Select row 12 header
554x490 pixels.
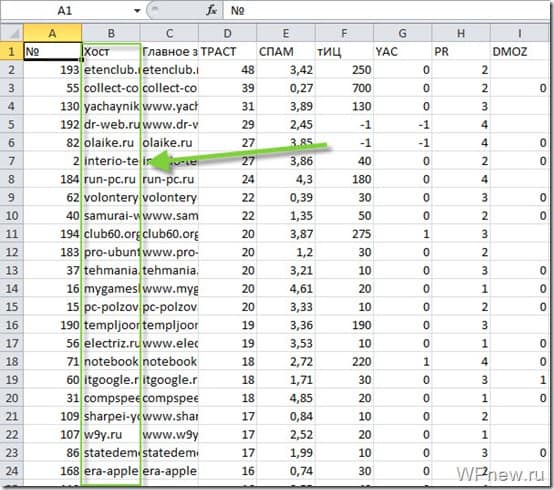12,252
